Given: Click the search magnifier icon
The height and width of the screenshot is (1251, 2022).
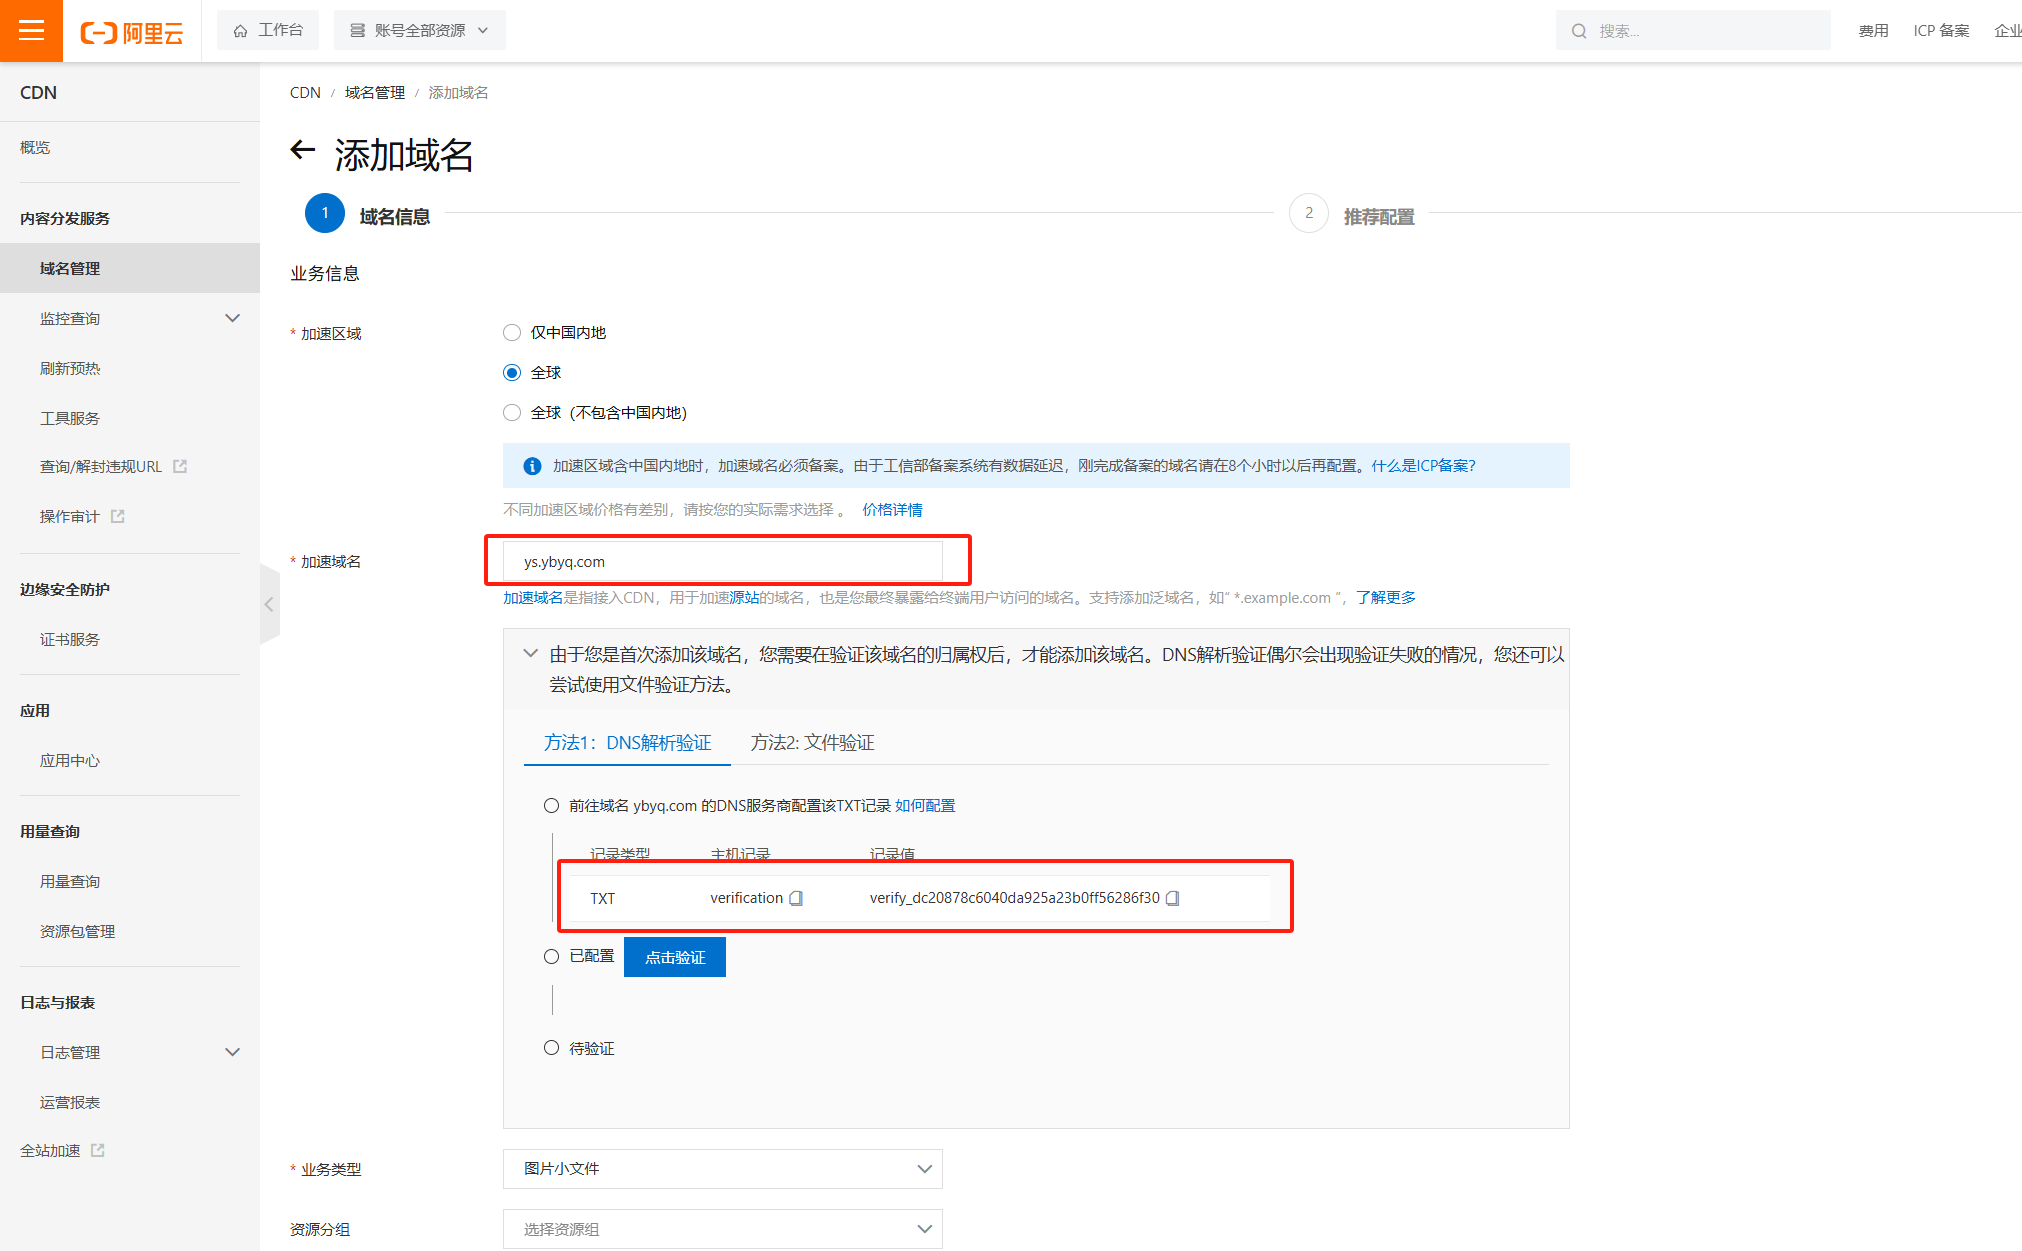Looking at the screenshot, I should point(1579,31).
